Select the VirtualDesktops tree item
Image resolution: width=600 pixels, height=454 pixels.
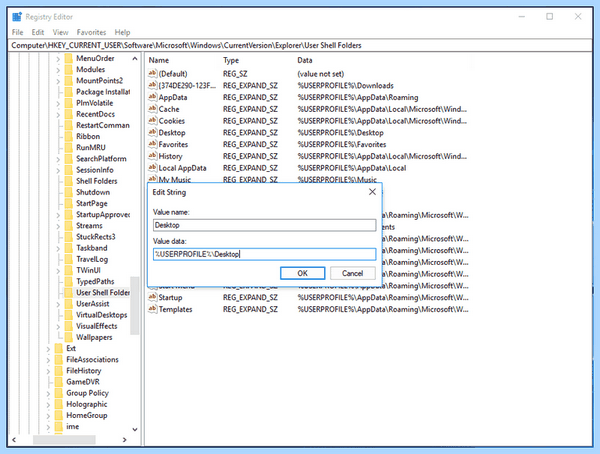pos(101,315)
